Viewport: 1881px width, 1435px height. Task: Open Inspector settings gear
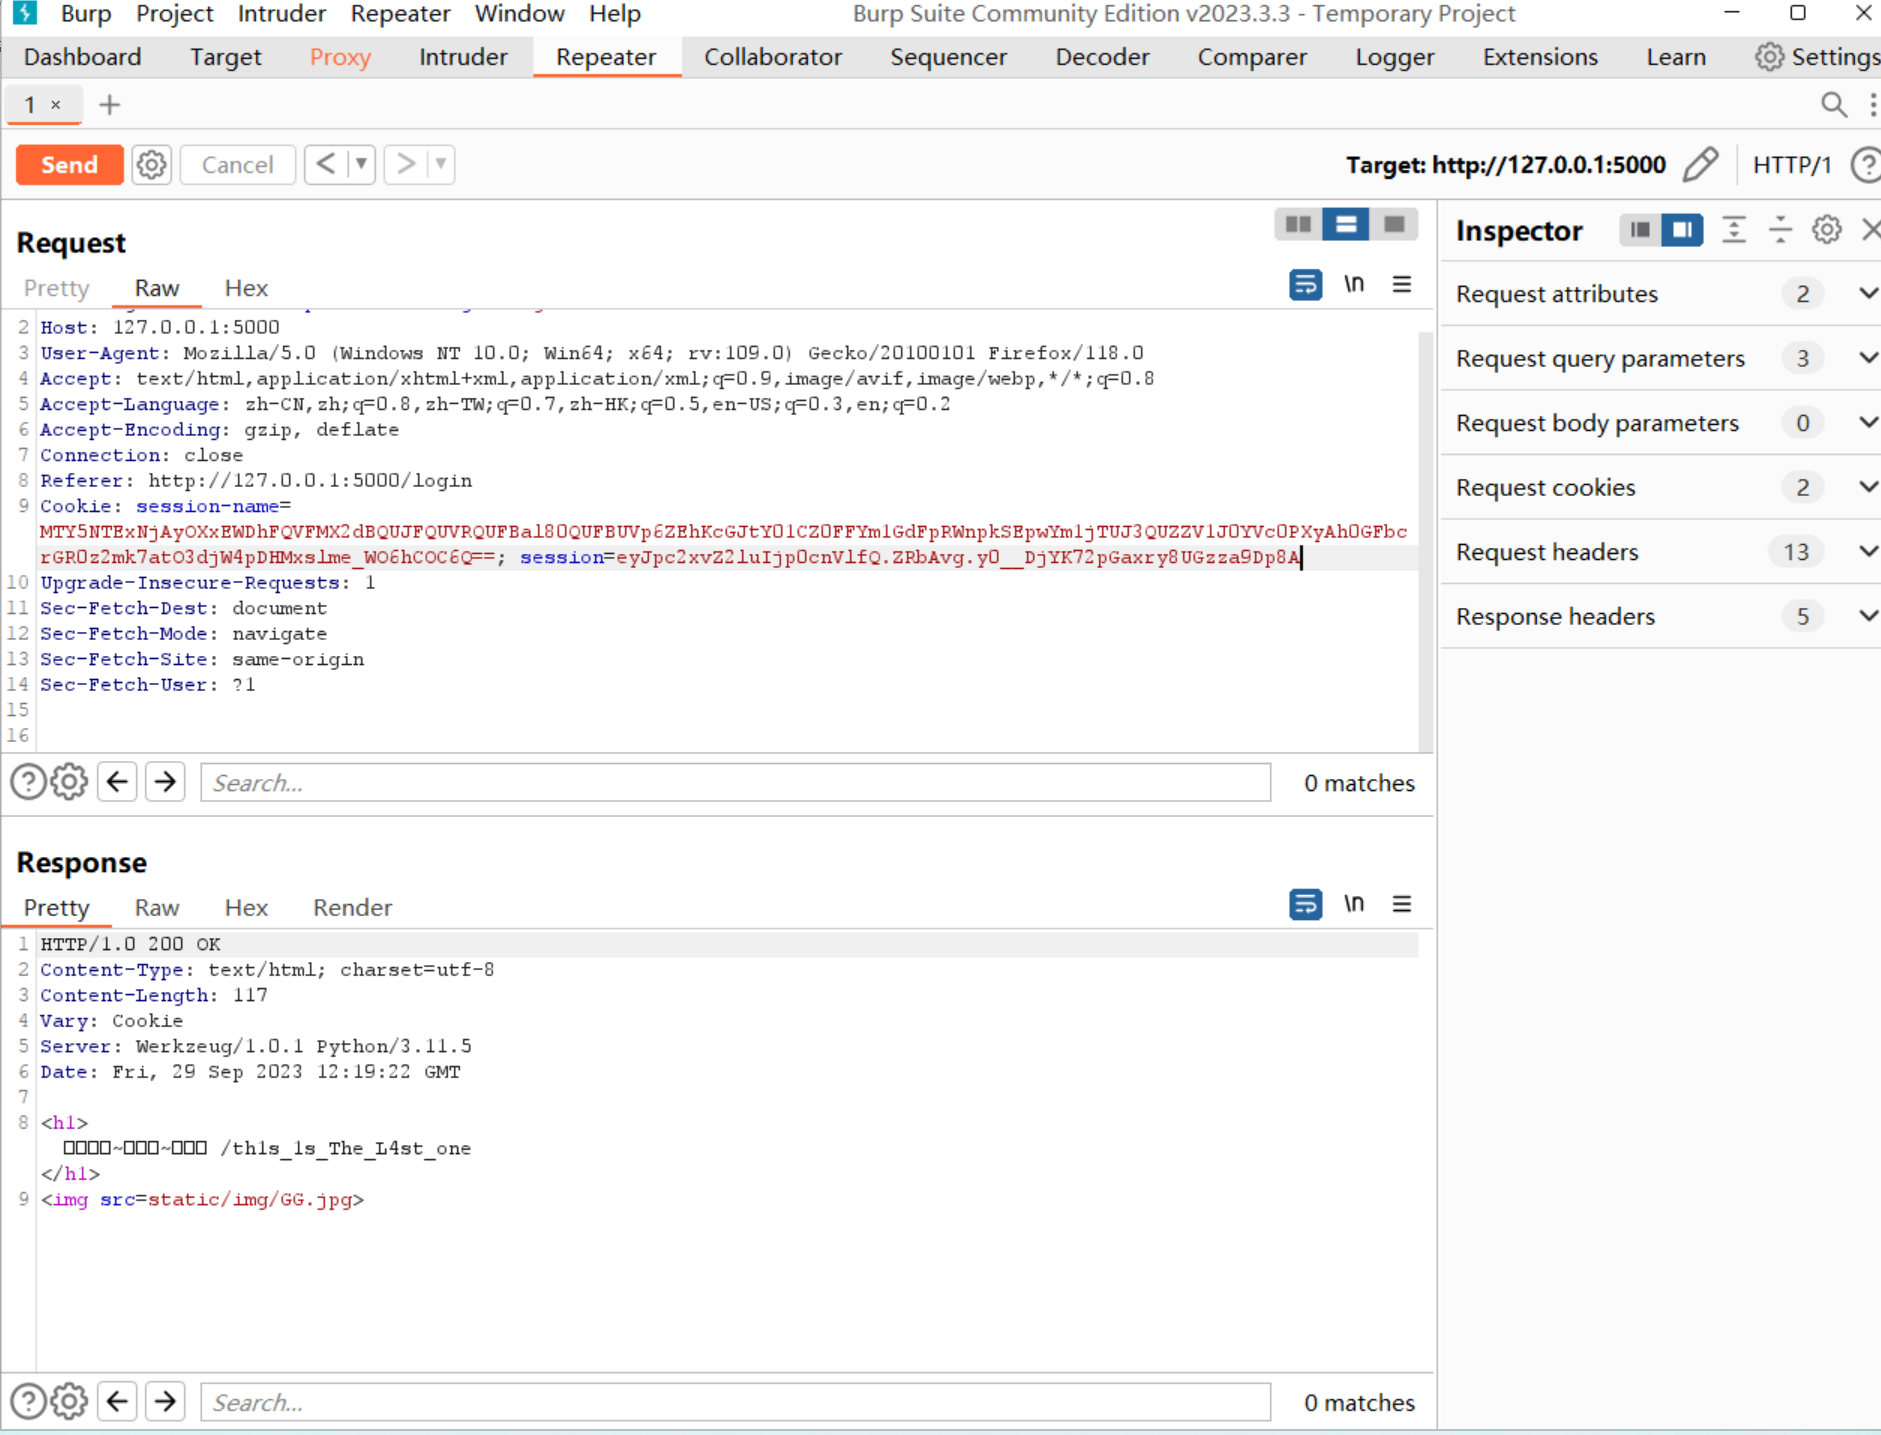point(1827,230)
